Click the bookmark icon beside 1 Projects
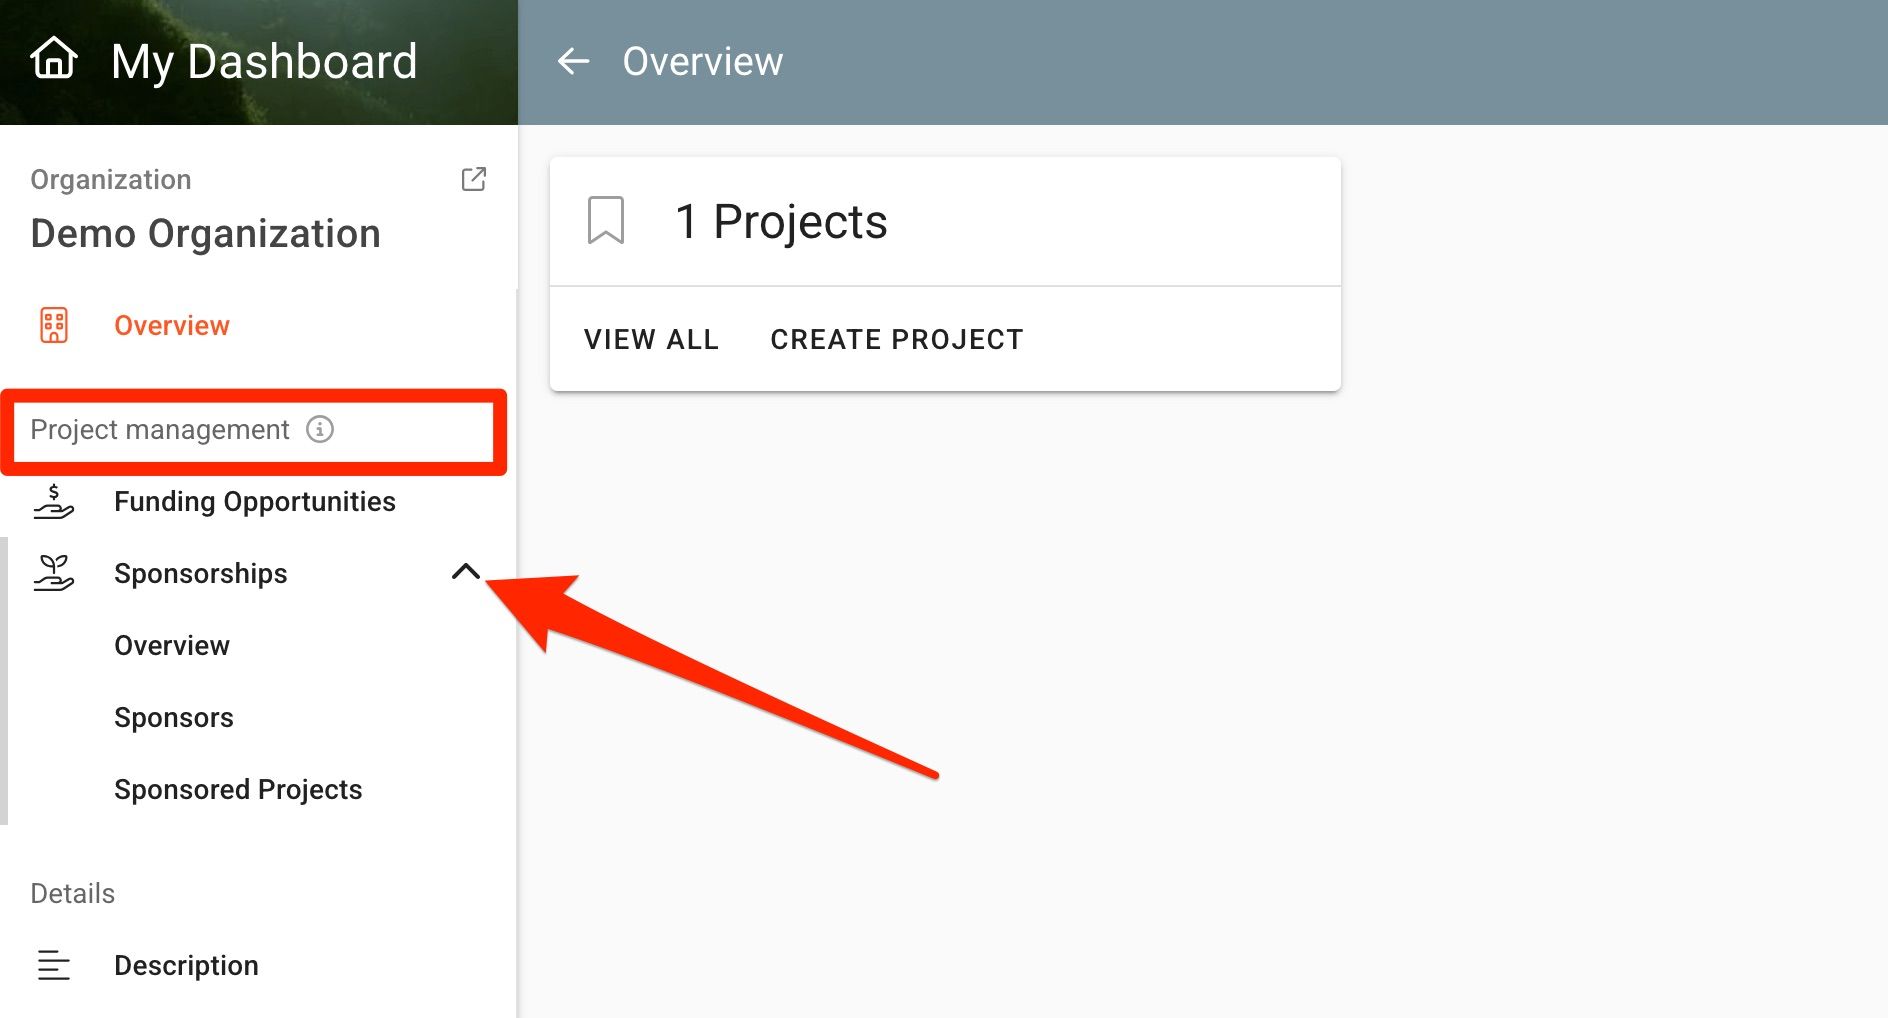 (605, 220)
